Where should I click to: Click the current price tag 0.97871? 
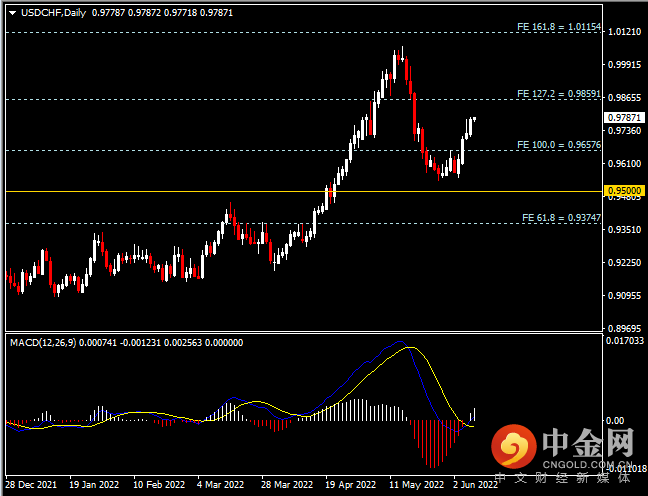[624, 118]
